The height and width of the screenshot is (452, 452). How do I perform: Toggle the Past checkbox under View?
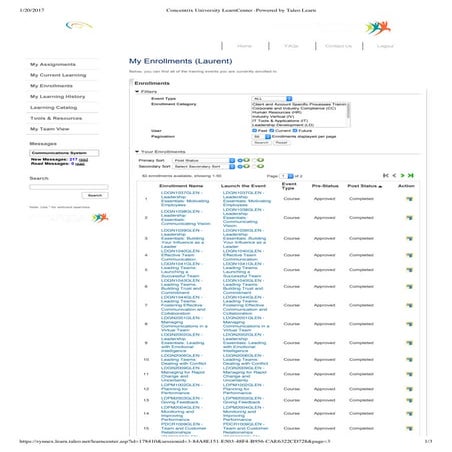[x=254, y=131]
